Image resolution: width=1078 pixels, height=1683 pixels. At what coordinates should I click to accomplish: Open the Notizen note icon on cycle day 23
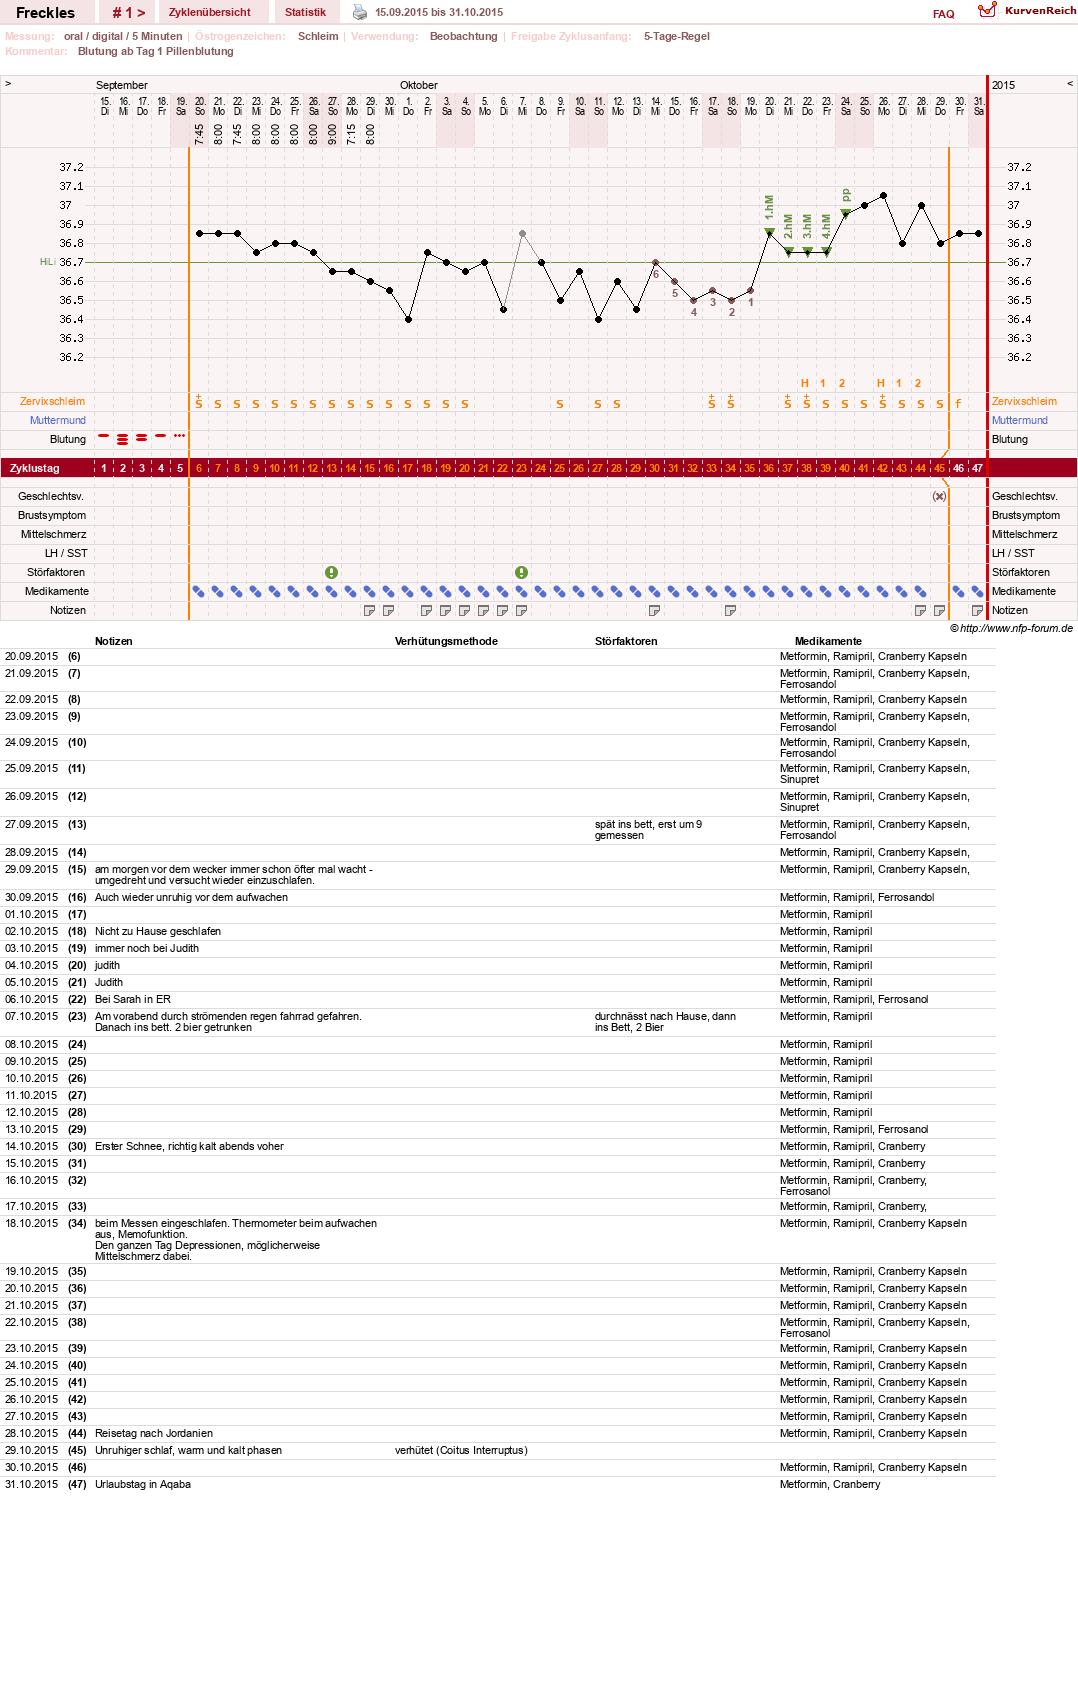coord(521,610)
